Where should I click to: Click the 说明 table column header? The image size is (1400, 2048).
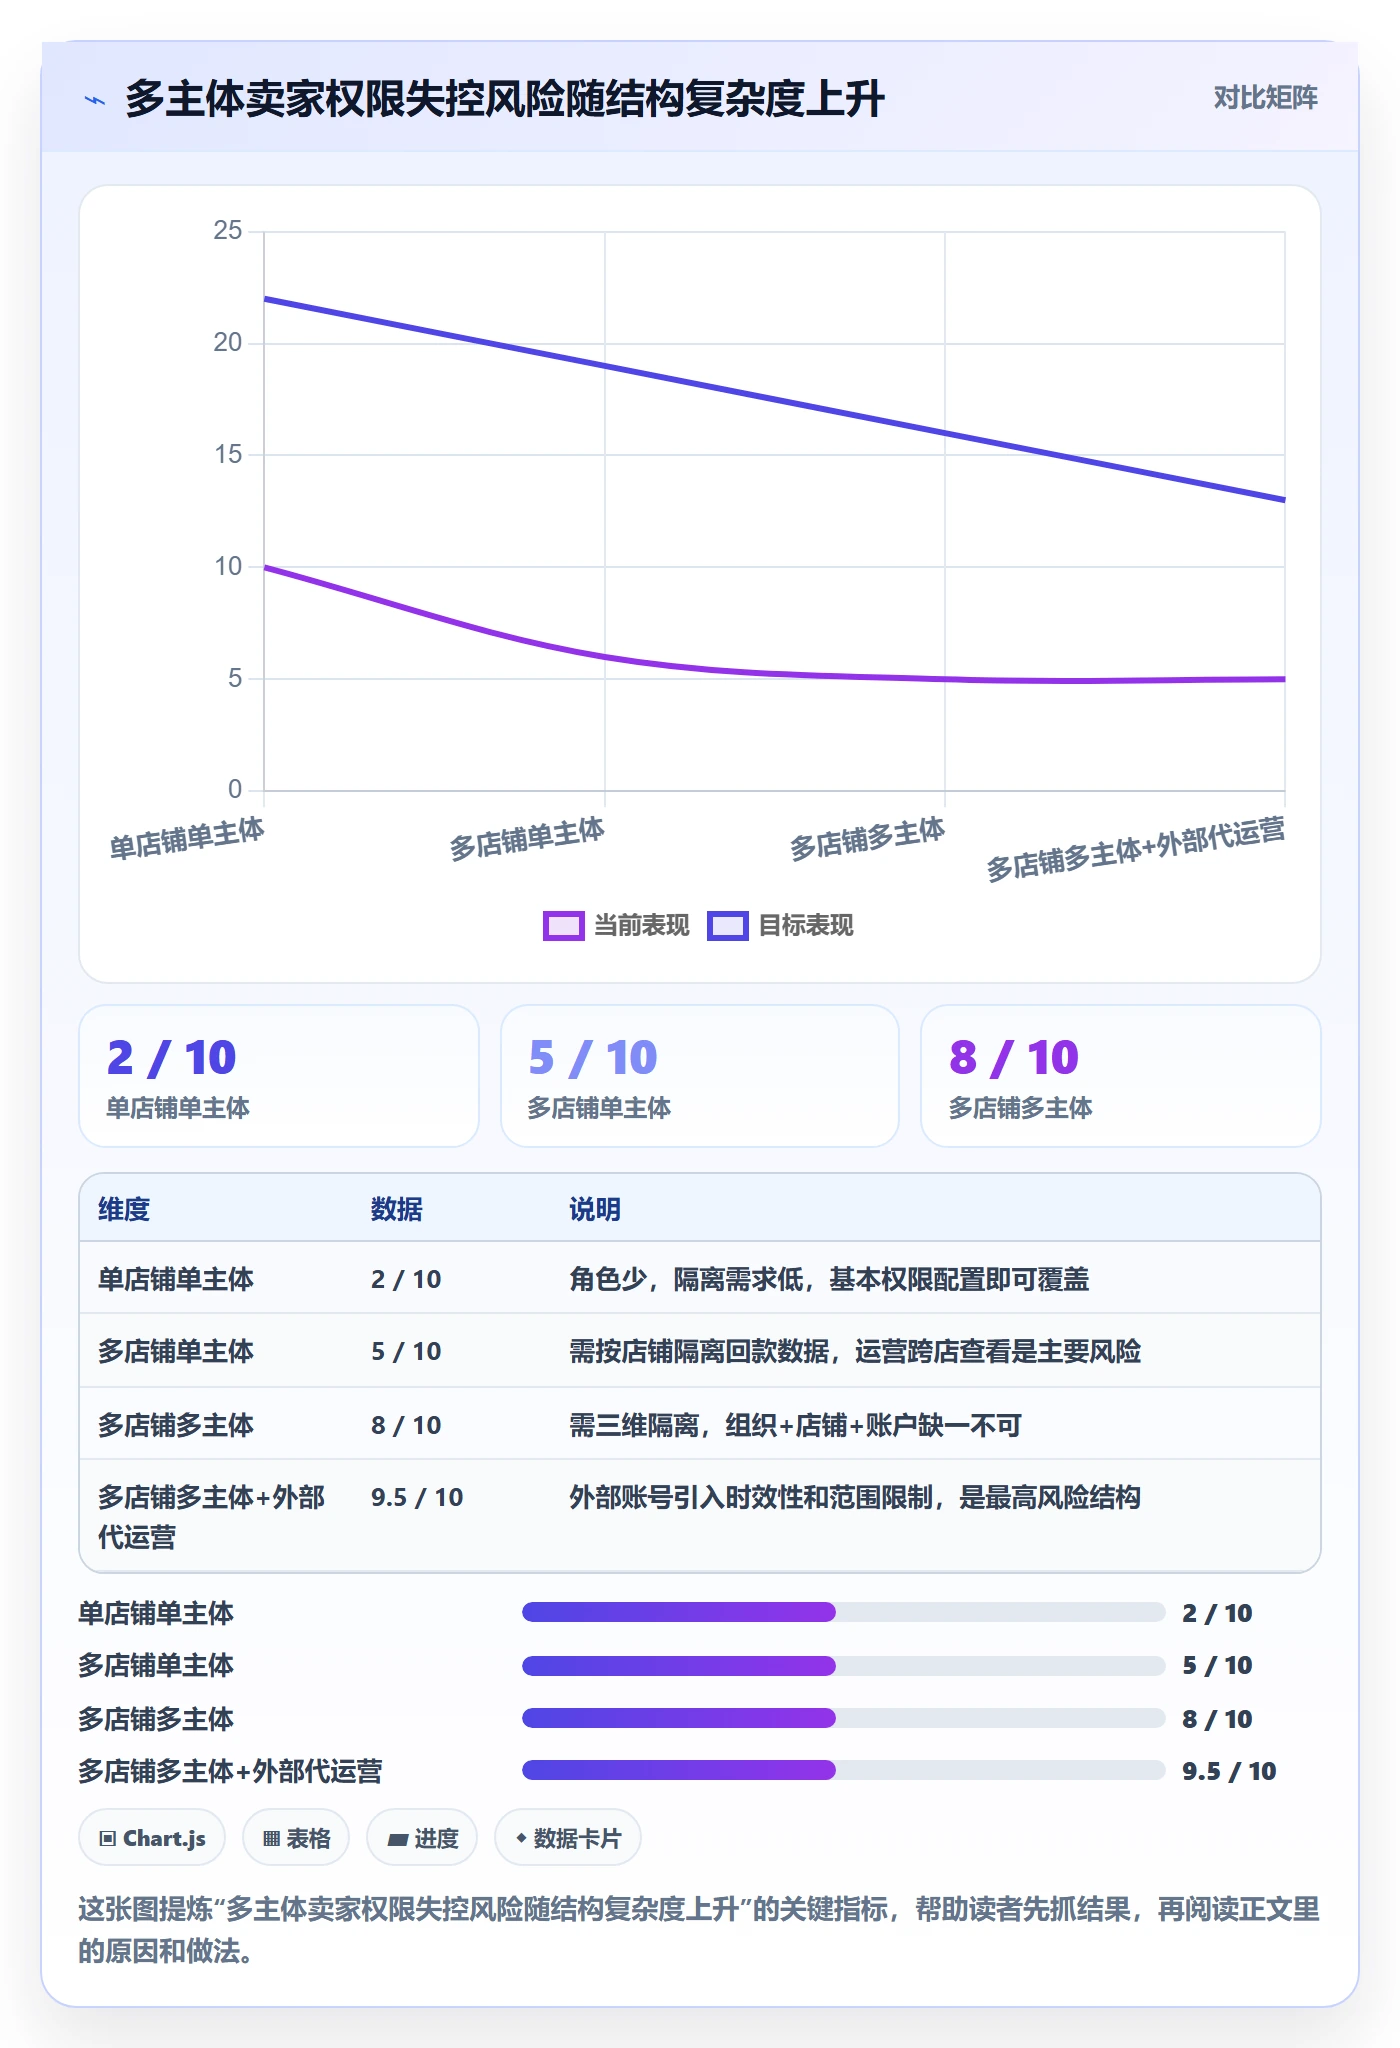(x=595, y=1209)
